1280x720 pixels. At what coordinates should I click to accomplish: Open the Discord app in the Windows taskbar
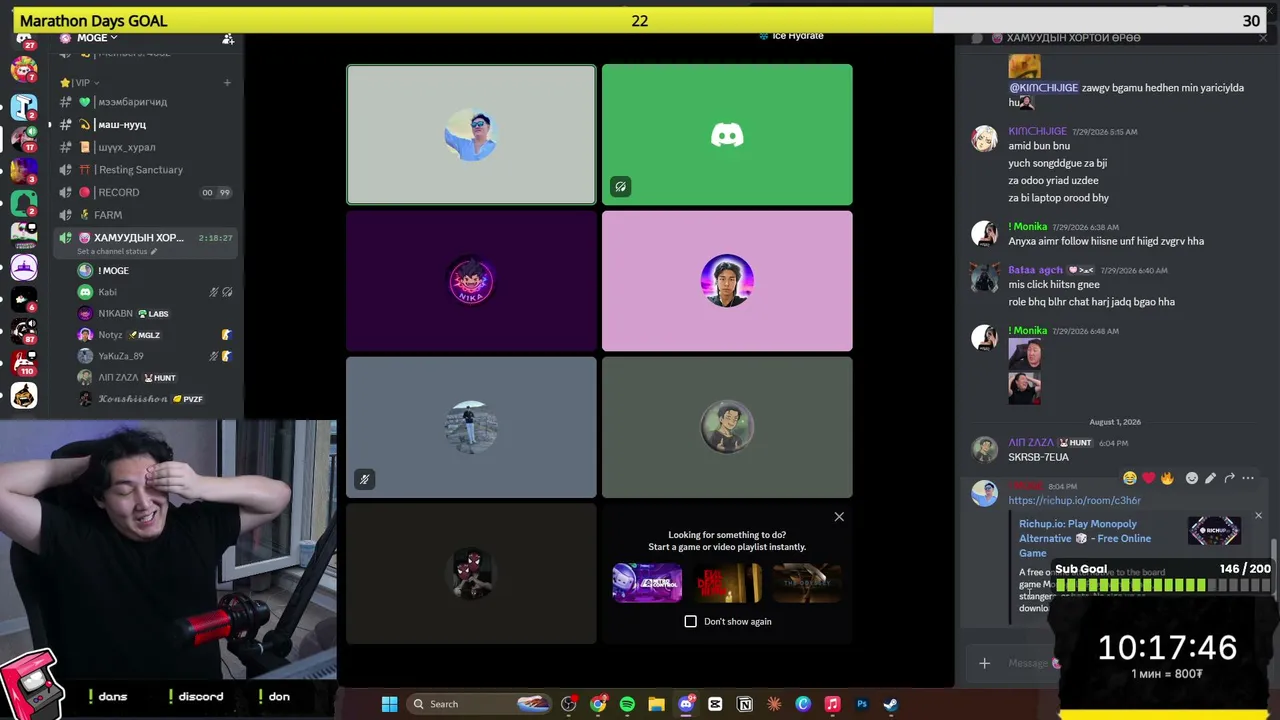coord(686,704)
